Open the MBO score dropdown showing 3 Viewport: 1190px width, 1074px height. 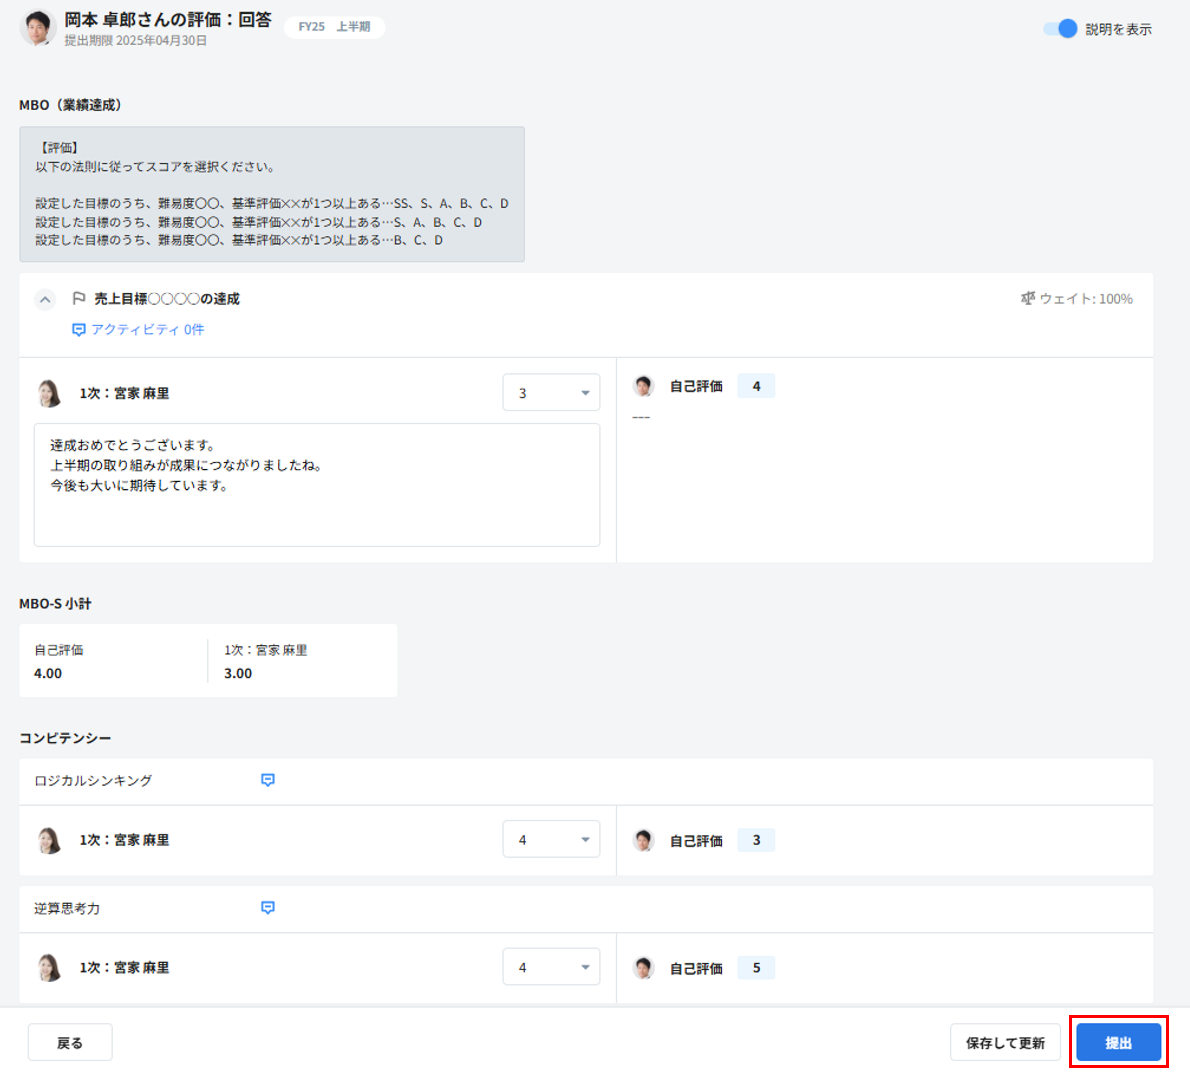tap(551, 393)
